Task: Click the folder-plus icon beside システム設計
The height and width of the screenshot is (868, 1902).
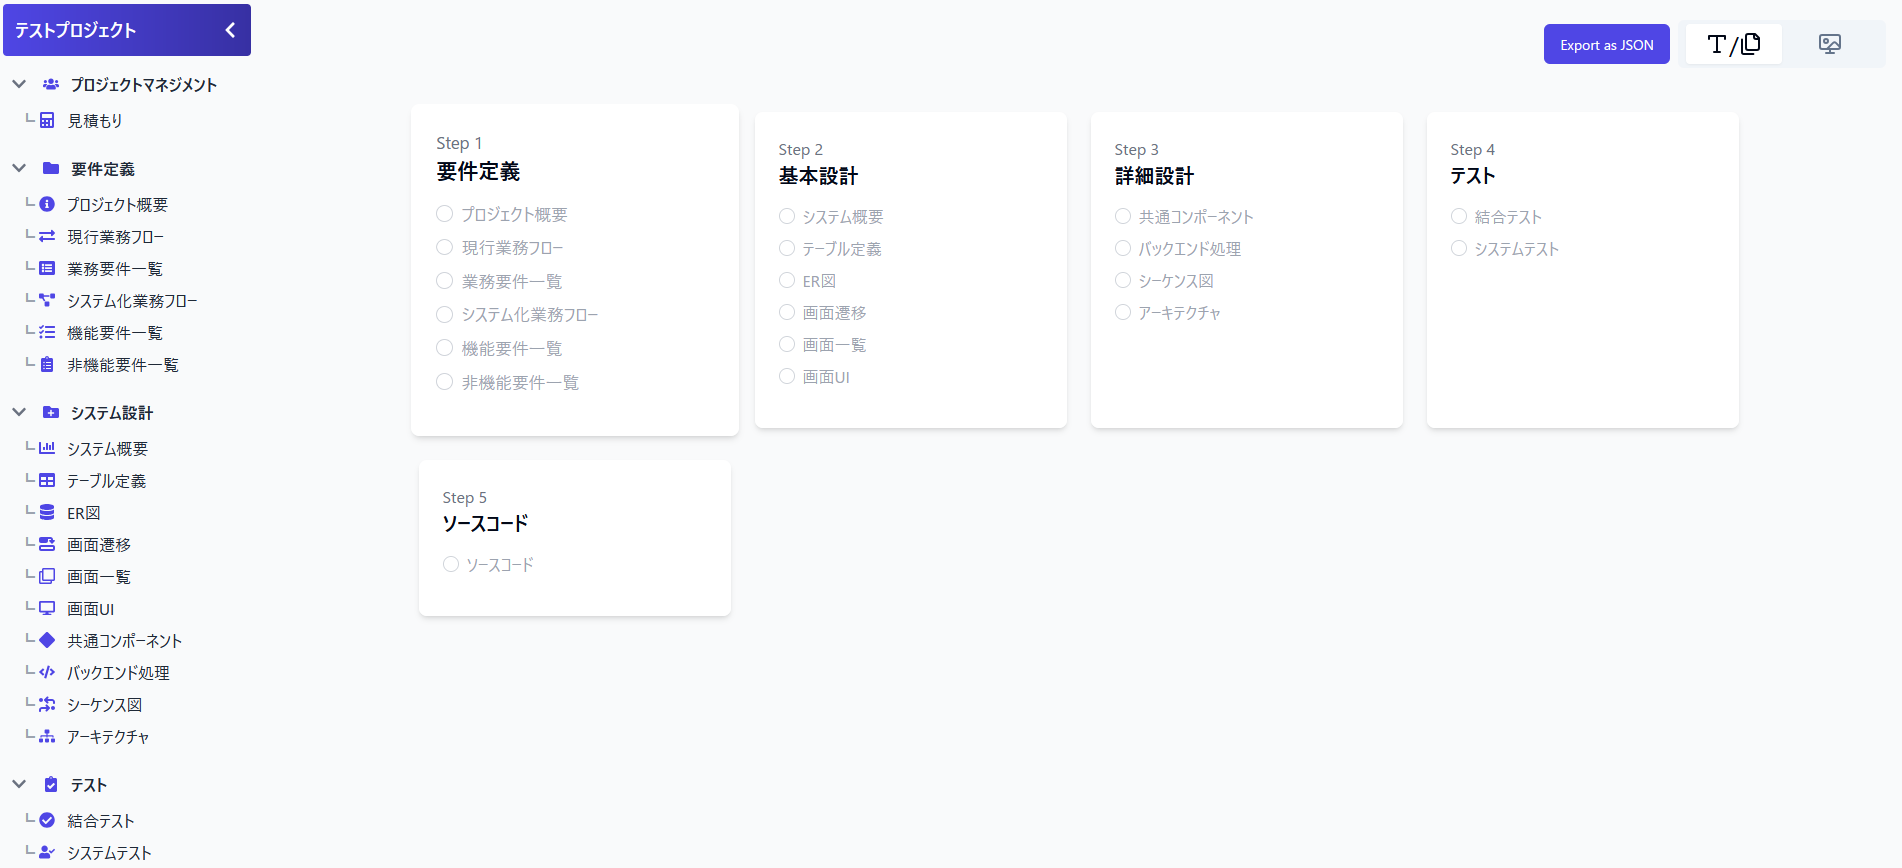Action: point(51,412)
